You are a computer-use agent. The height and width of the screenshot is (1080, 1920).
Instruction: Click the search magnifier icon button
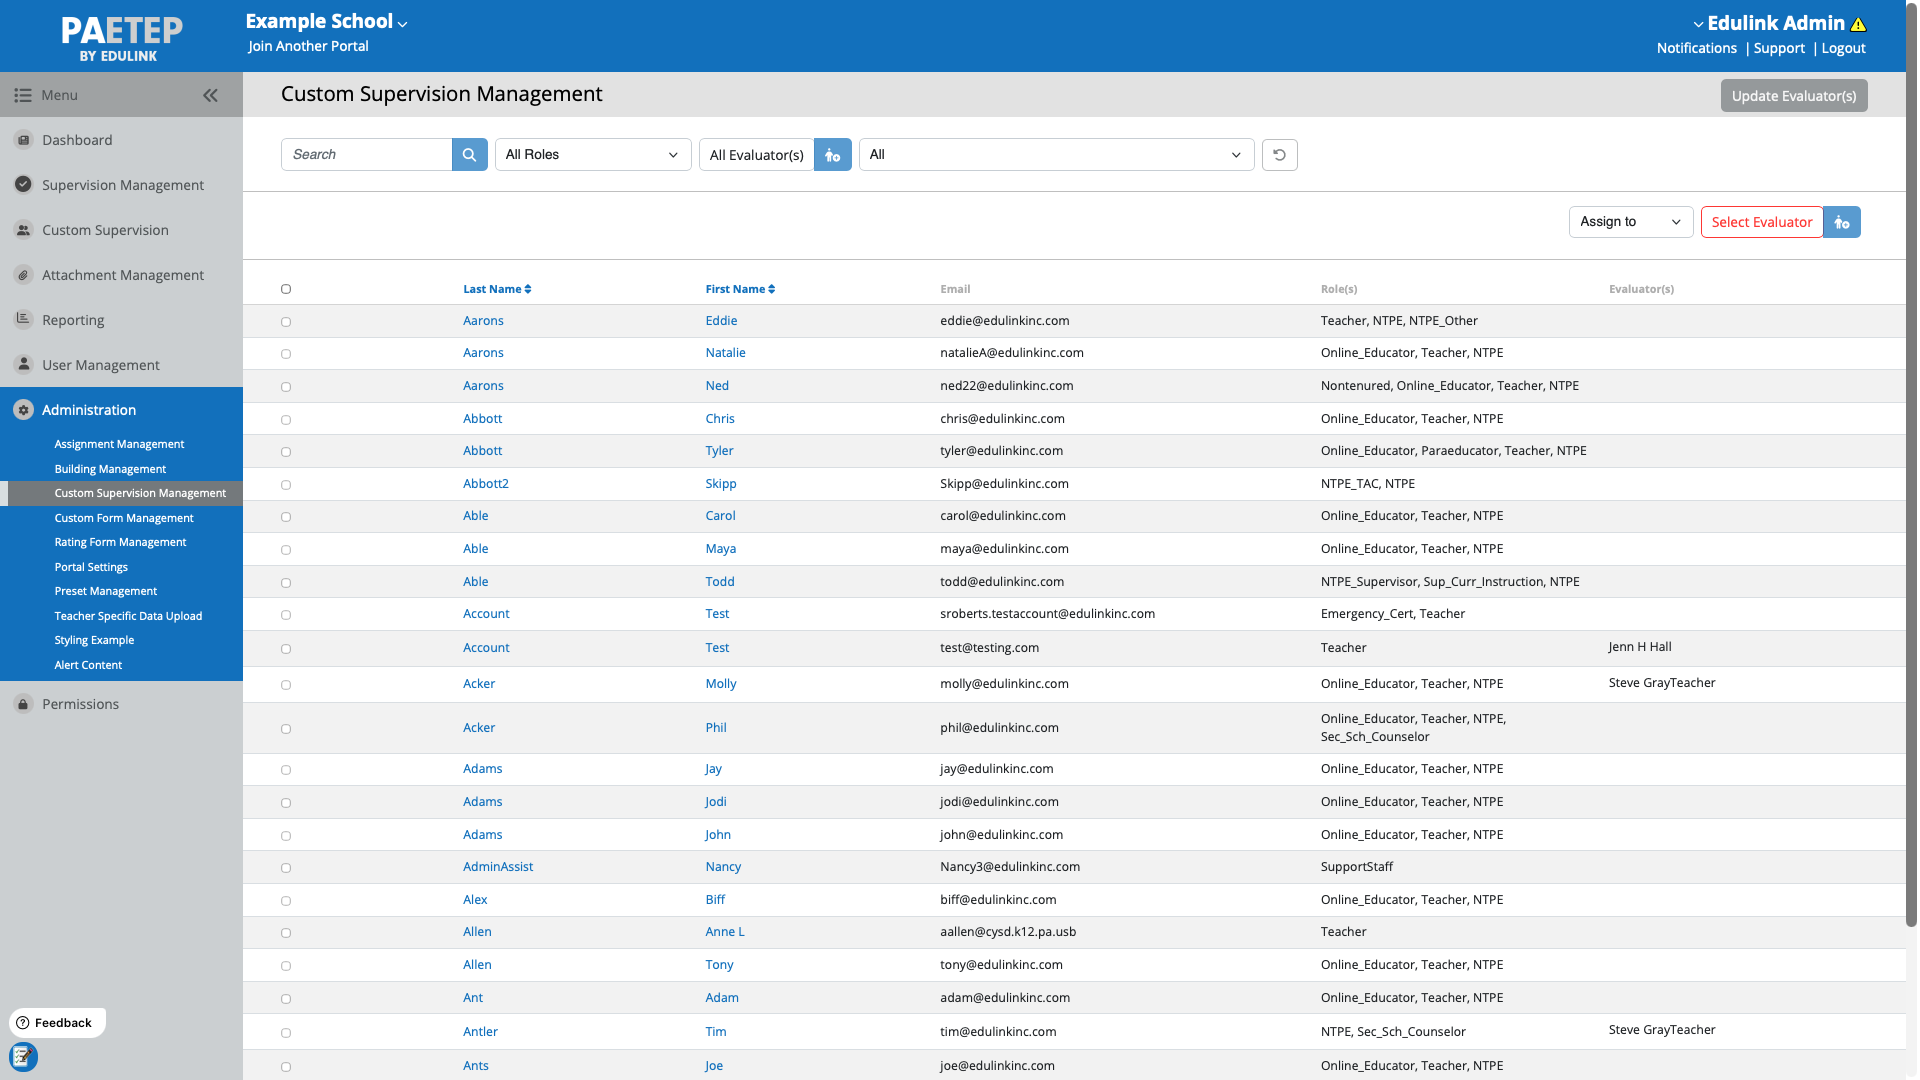pos(469,155)
